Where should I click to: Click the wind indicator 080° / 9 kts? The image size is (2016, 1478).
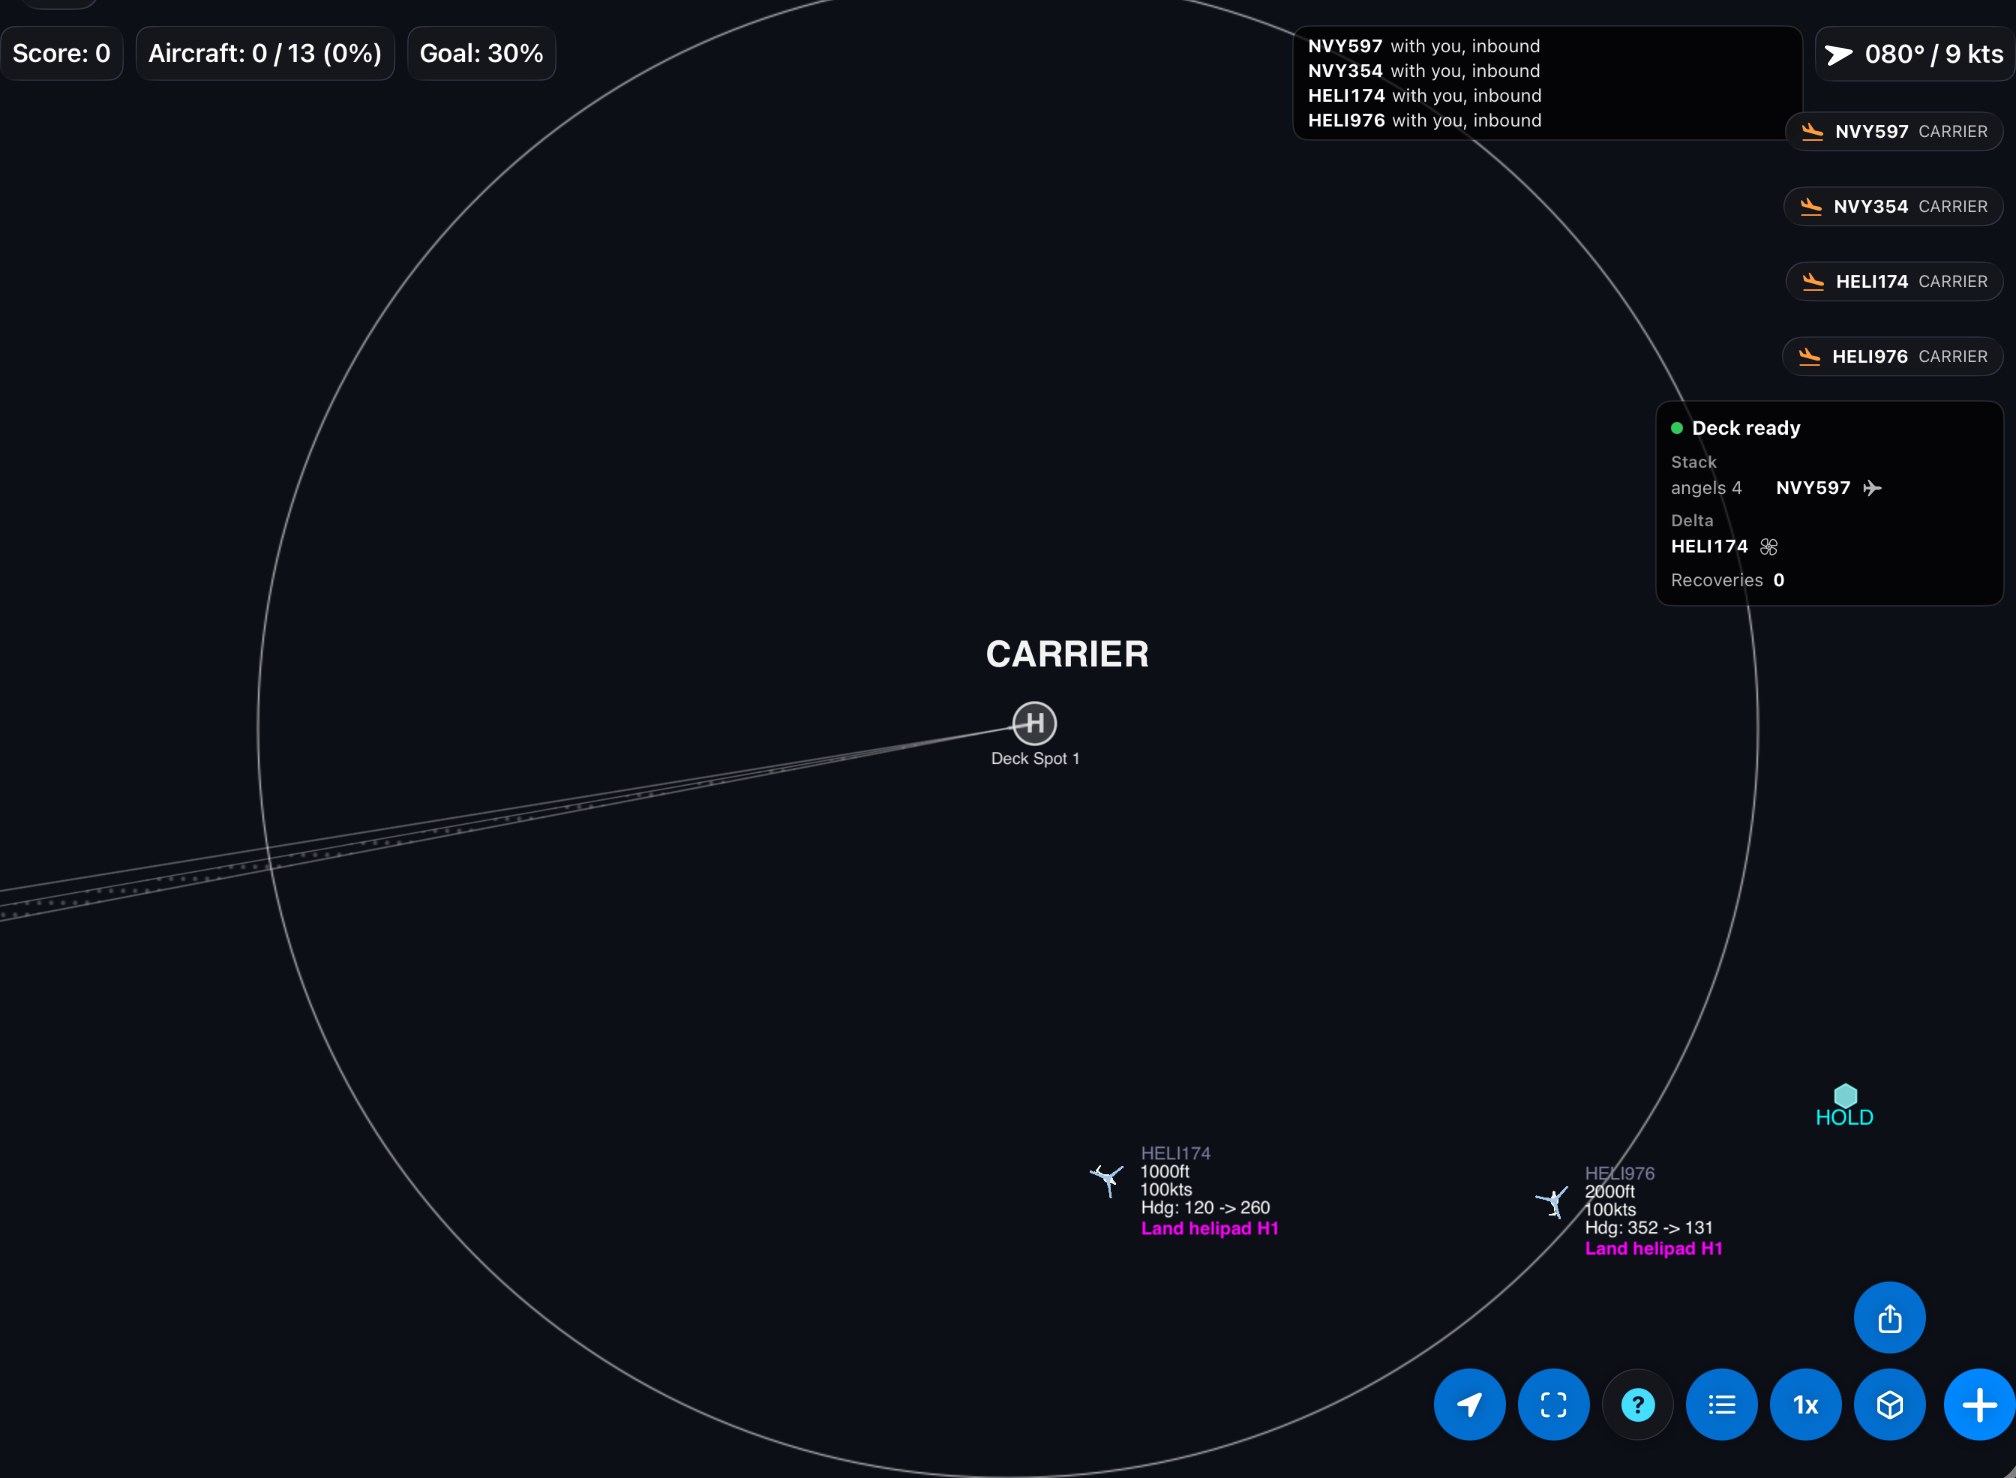tap(1914, 54)
